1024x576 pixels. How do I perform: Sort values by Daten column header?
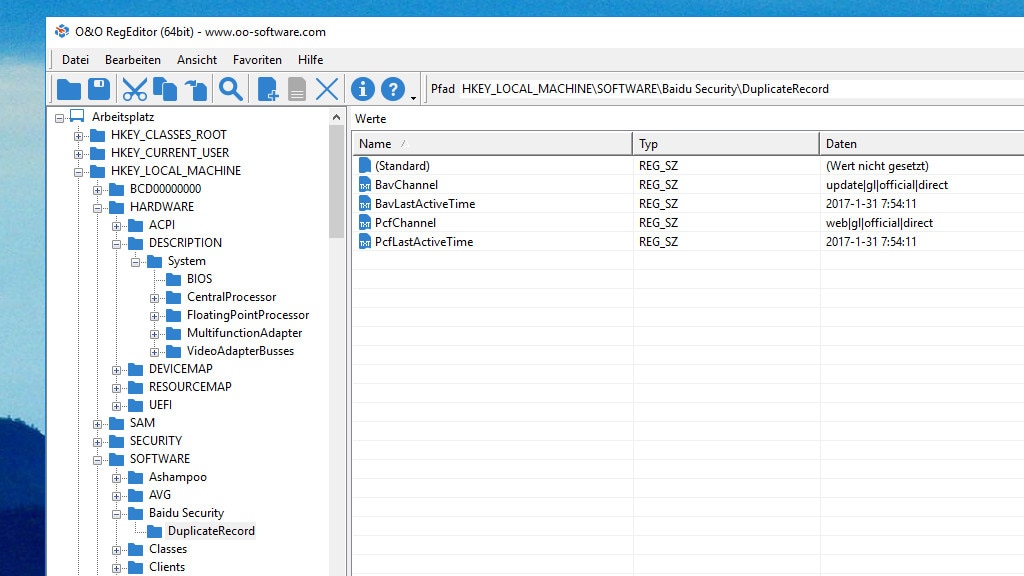coord(921,144)
